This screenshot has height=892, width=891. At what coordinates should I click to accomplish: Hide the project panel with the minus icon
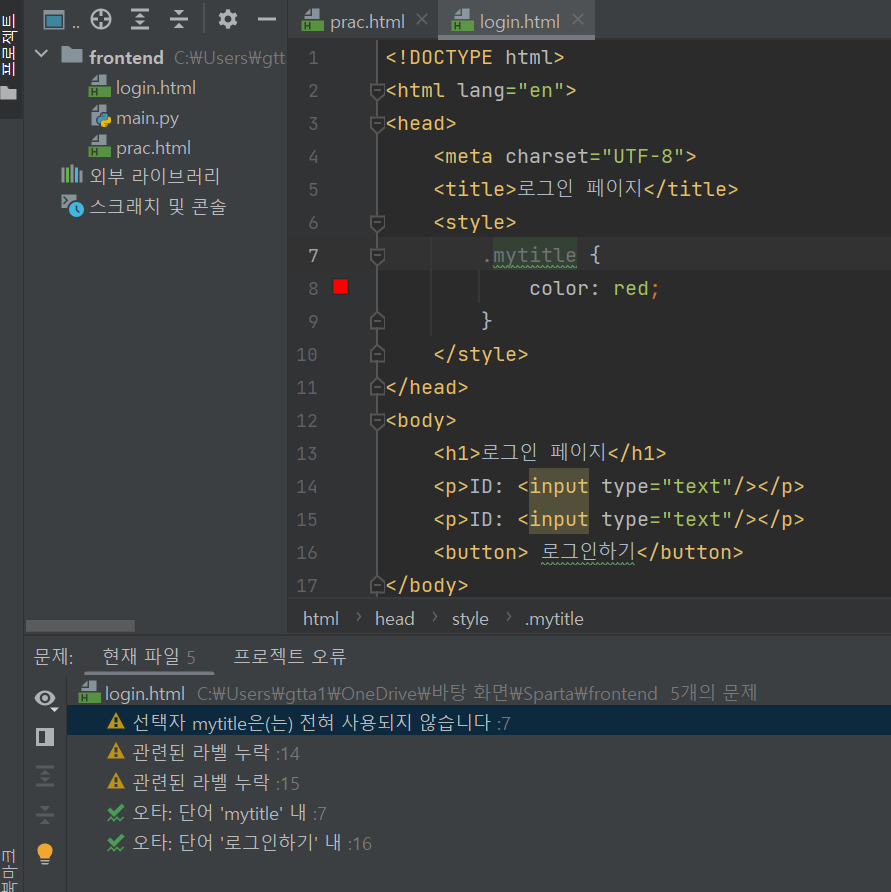pyautogui.click(x=266, y=20)
